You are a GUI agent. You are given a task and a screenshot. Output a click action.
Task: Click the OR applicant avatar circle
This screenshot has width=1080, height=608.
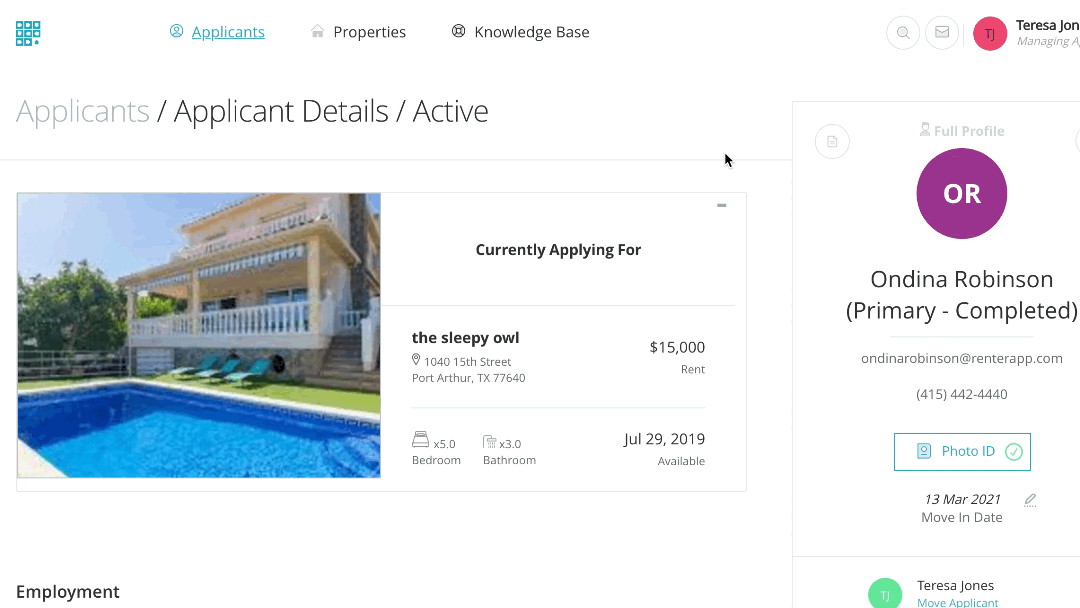click(961, 193)
